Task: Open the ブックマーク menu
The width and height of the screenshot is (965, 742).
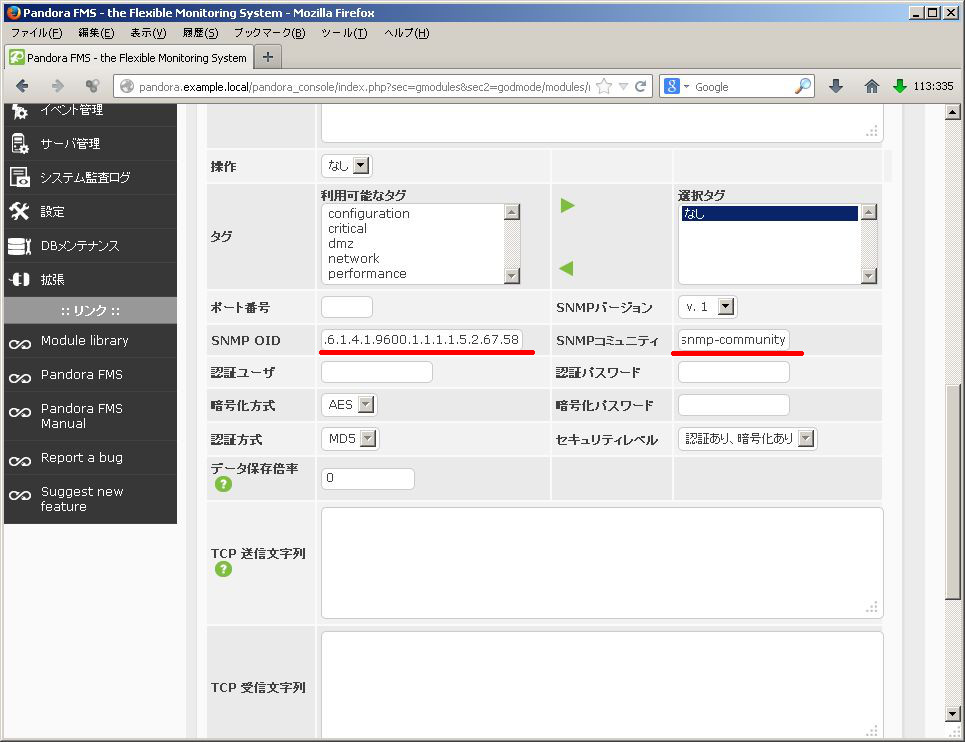Action: pos(270,33)
